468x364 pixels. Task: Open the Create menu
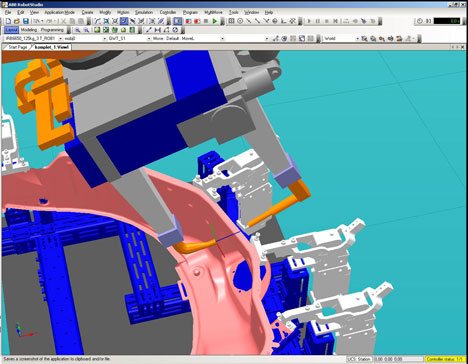click(87, 12)
